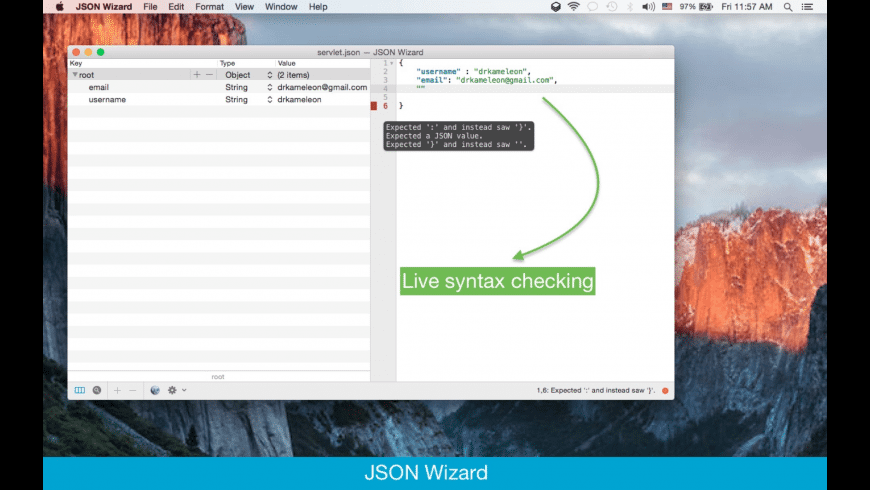870x490 pixels.
Task: Click the orange error status indicator dot
Action: pos(665,390)
